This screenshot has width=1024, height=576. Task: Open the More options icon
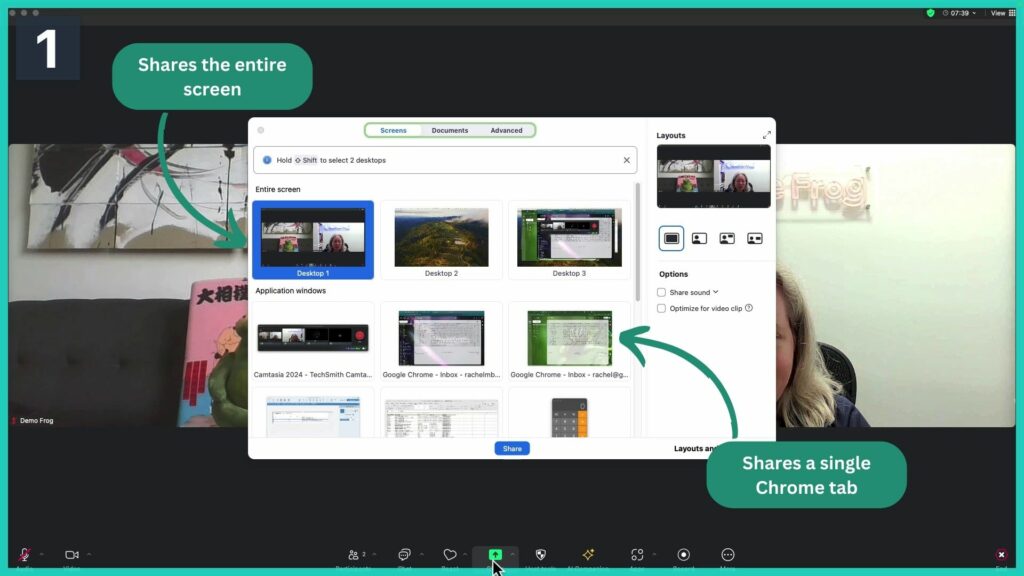(x=727, y=554)
